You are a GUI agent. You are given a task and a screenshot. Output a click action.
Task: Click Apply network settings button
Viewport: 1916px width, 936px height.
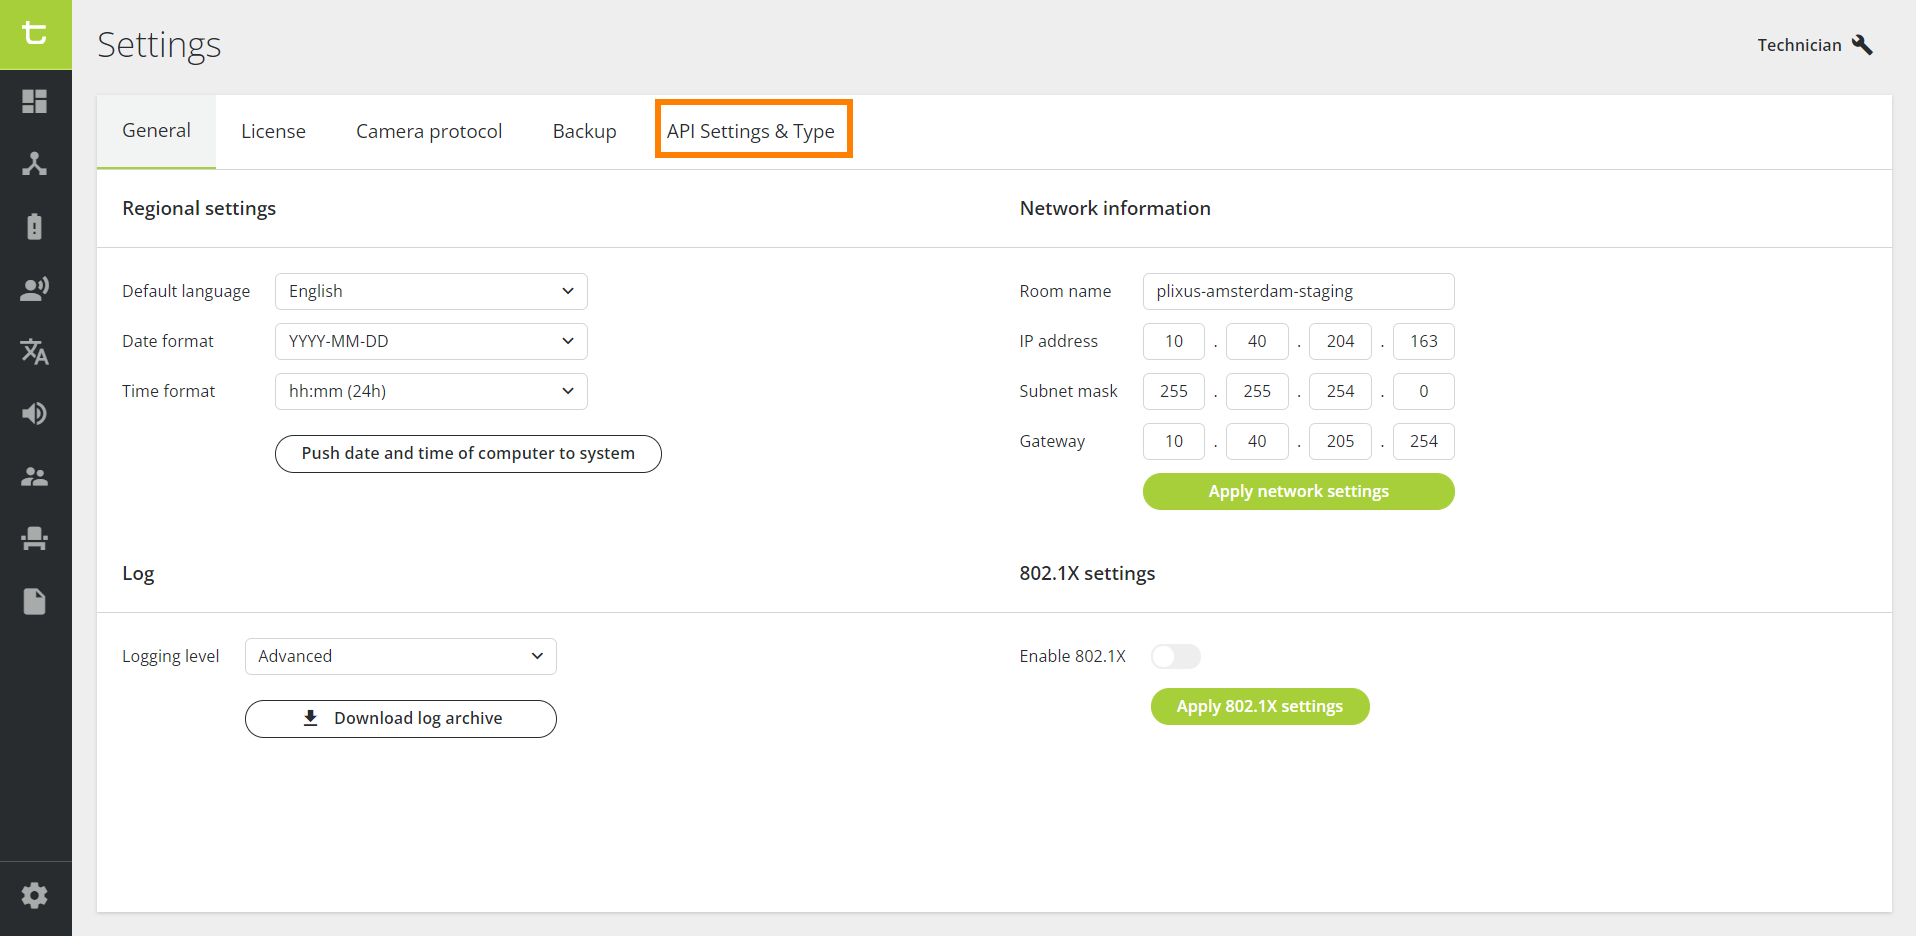pyautogui.click(x=1297, y=491)
